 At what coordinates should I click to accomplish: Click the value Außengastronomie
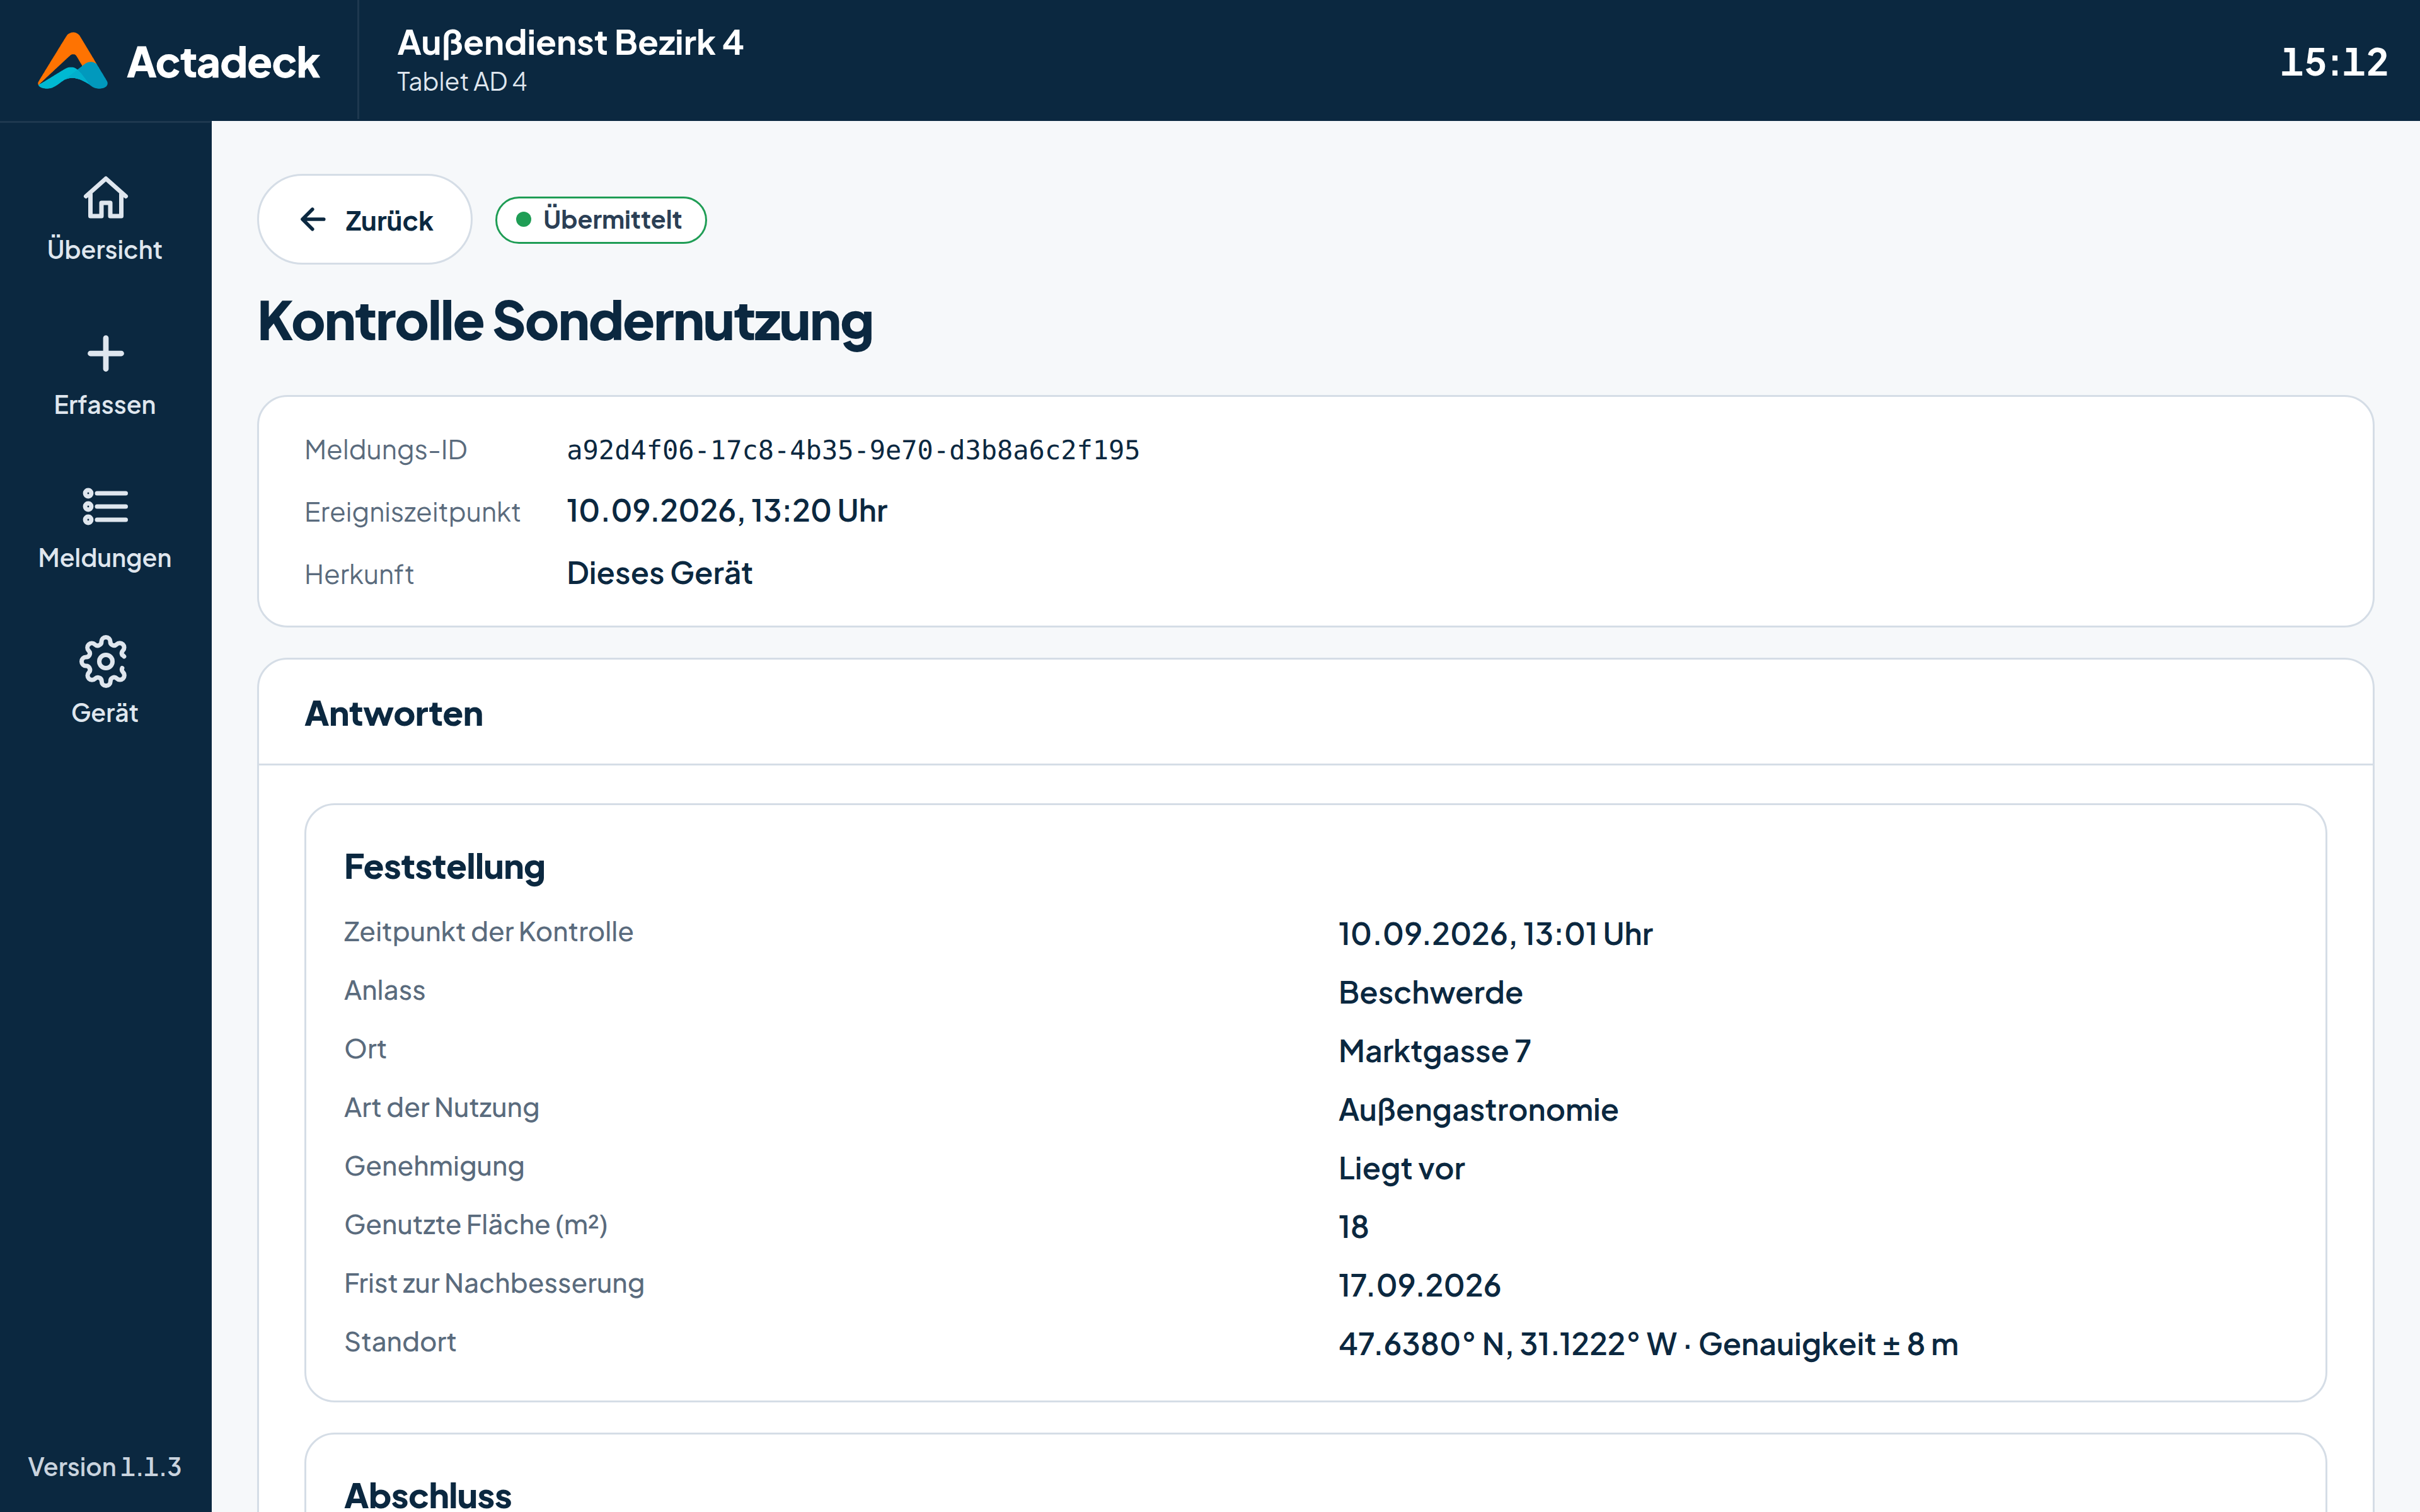(1478, 1110)
